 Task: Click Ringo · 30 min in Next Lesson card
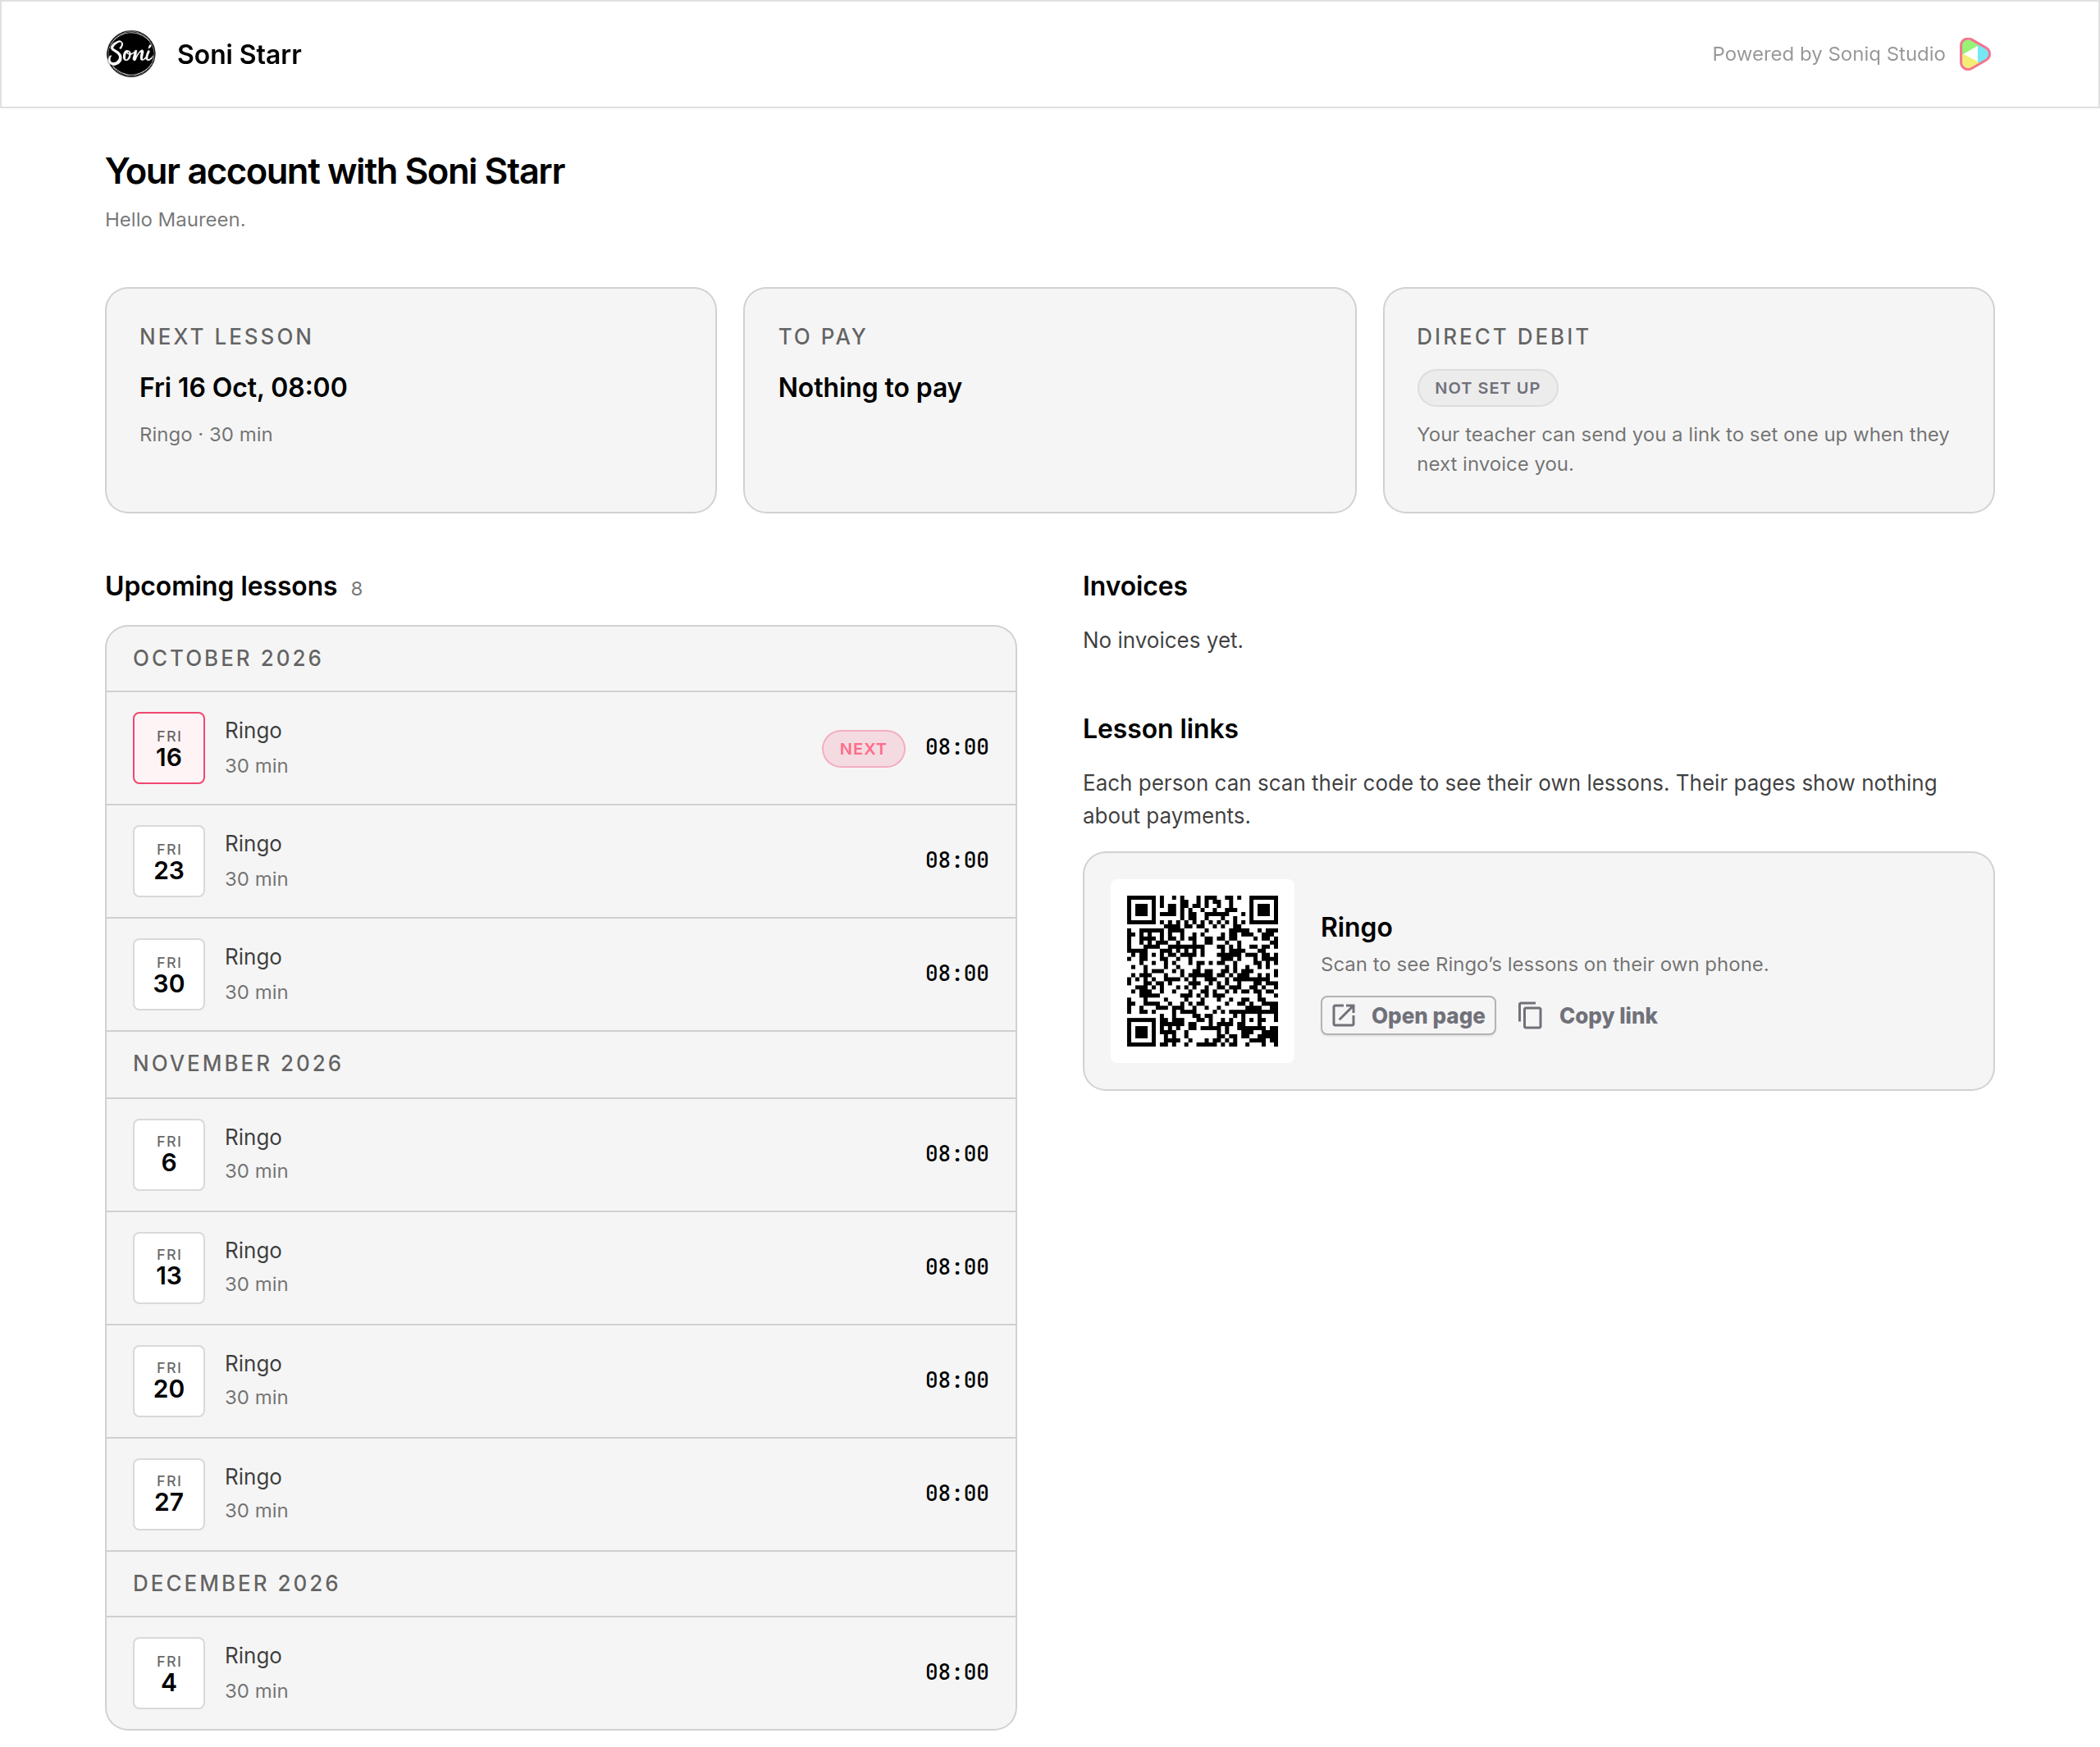pos(206,435)
